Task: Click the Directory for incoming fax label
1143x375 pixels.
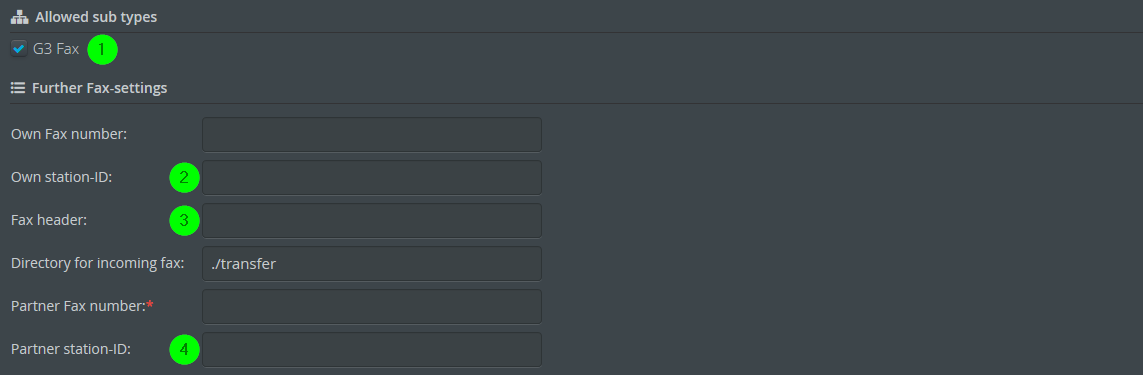Action: pyautogui.click(x=98, y=263)
